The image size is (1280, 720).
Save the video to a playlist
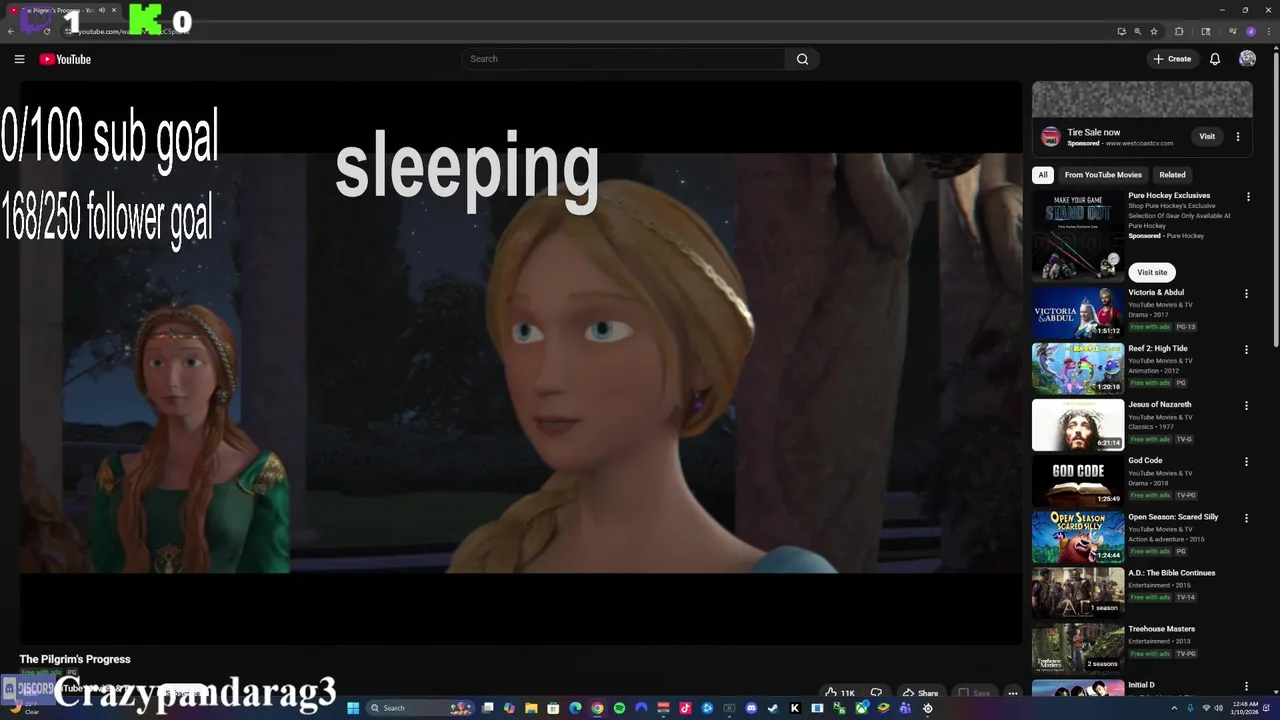pos(974,692)
